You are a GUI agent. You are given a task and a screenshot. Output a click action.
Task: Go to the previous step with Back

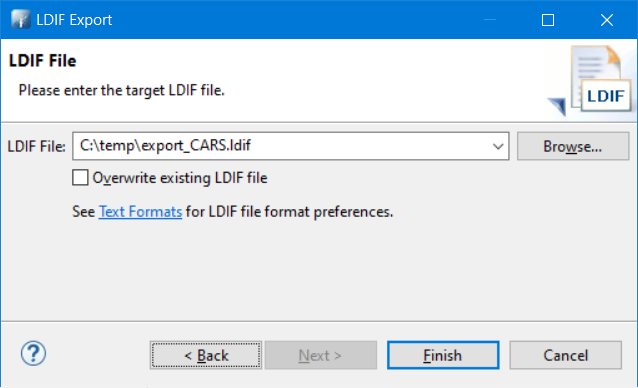tap(206, 355)
